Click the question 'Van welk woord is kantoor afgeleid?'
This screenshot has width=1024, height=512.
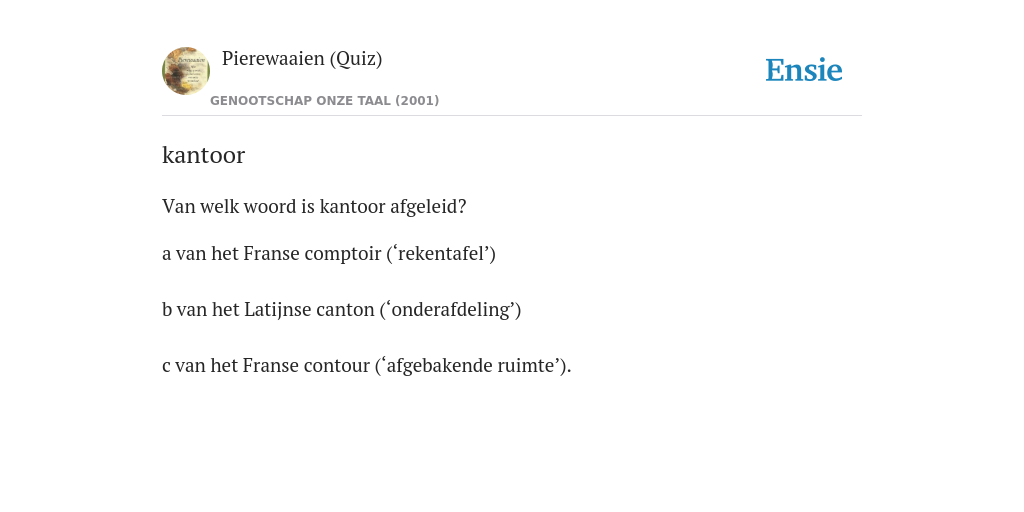[314, 206]
